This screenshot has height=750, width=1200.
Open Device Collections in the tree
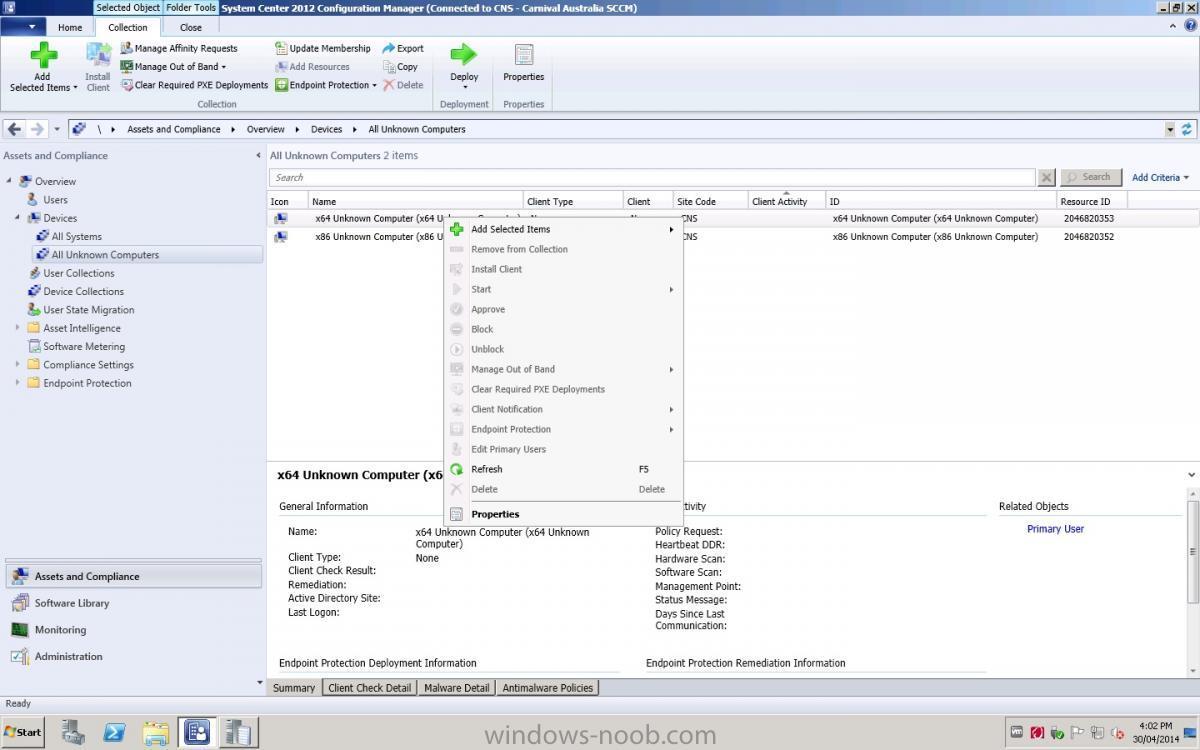tap(84, 291)
